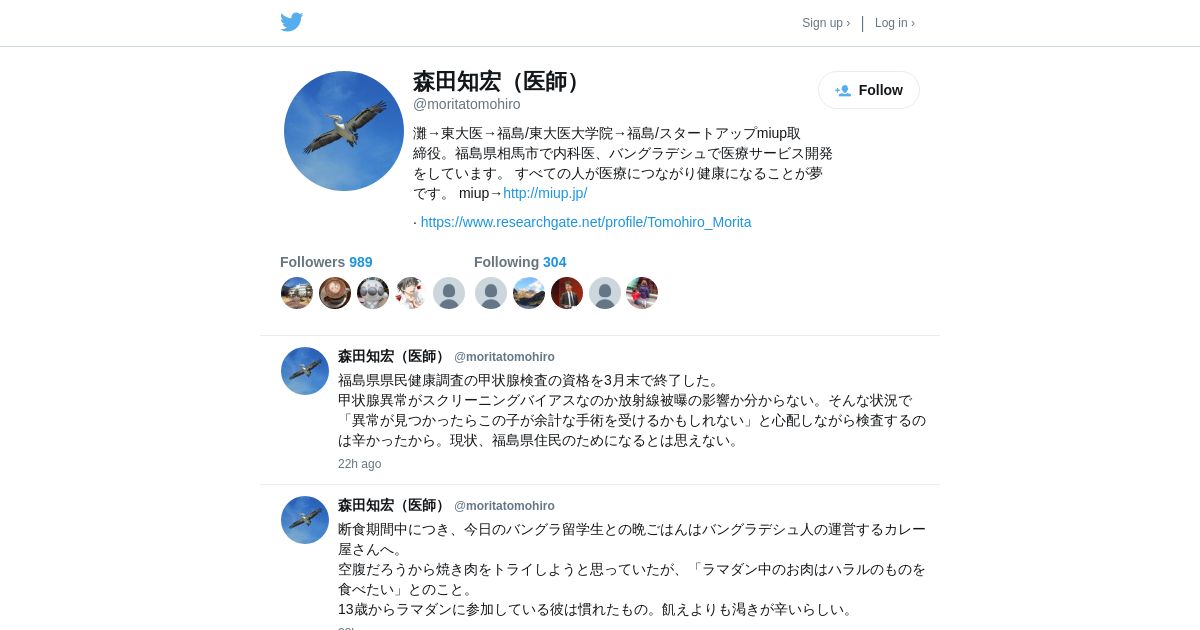
Task: Click the Twitter bird logo
Action: tap(291, 22)
